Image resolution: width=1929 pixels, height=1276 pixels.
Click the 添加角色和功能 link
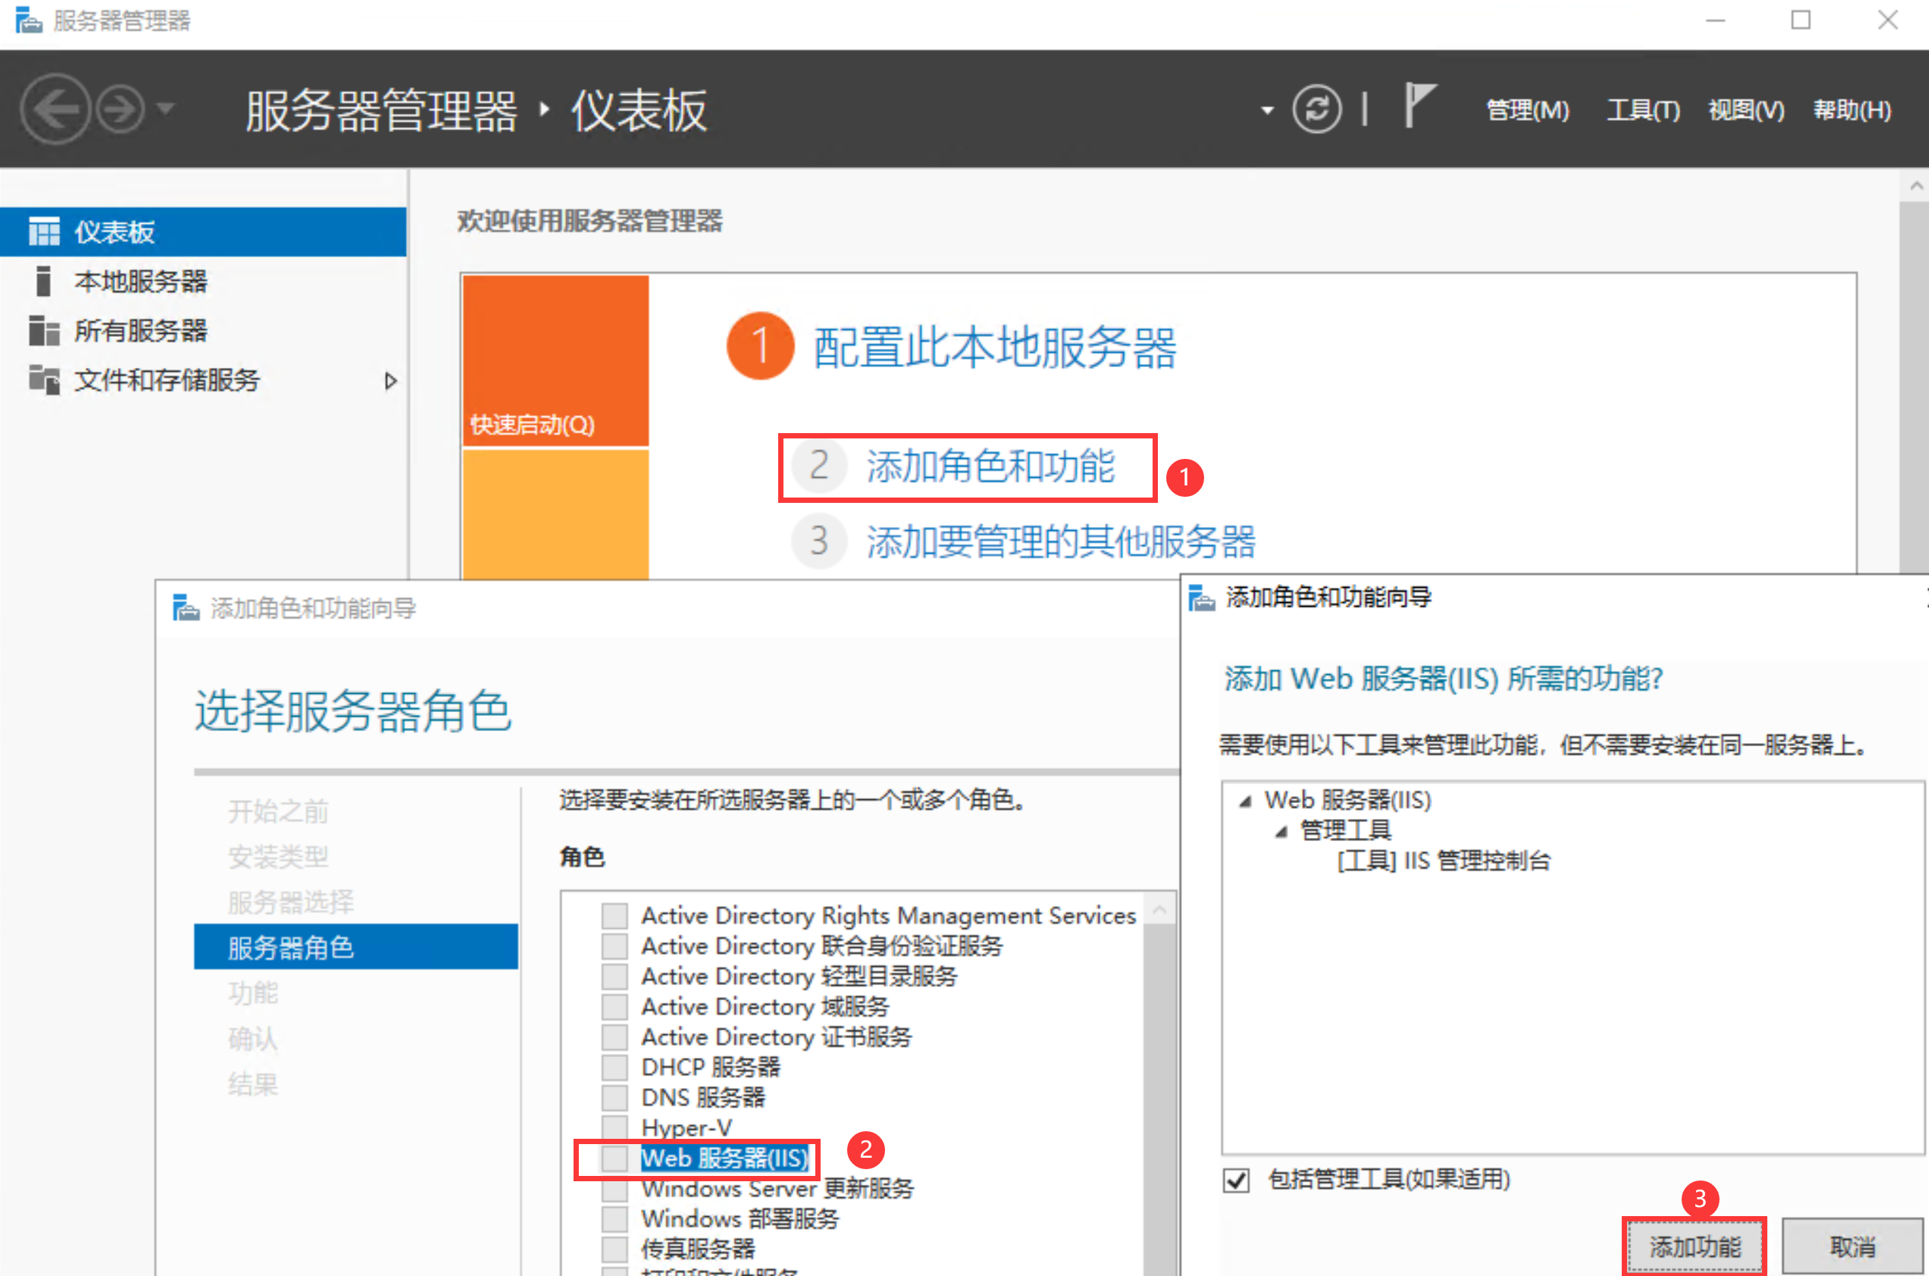point(990,466)
